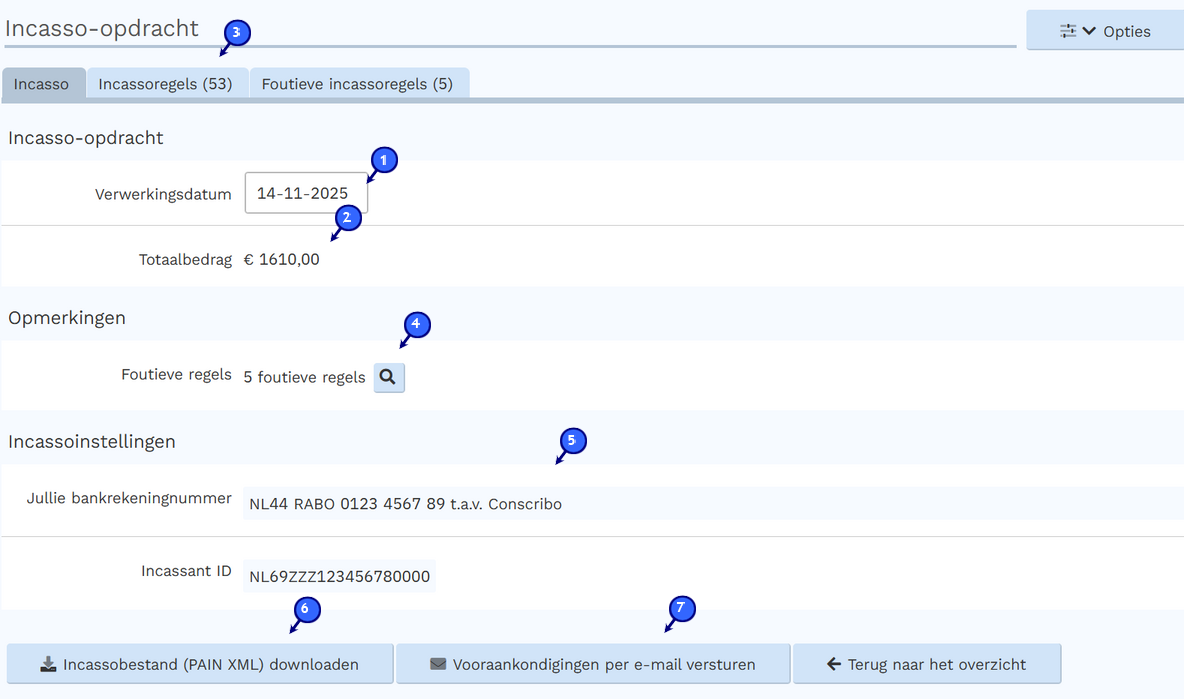
Task: Click Terug naar het overzicht
Action: tap(926, 663)
